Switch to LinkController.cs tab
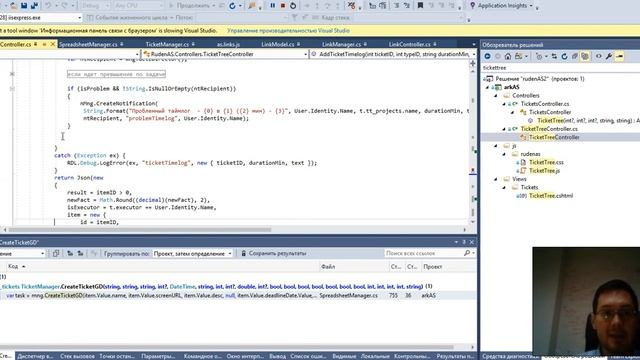The width and height of the screenshot is (640, 360). pyautogui.click(x=409, y=44)
